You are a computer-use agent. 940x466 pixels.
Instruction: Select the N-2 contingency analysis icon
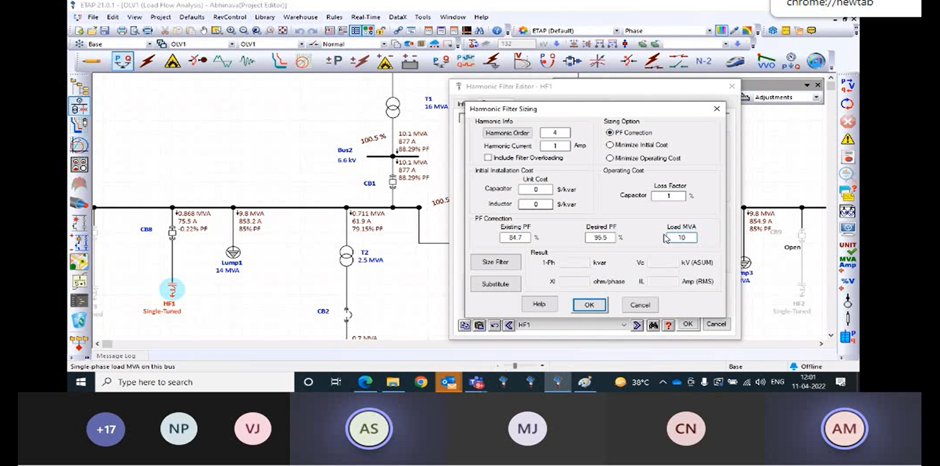(704, 61)
